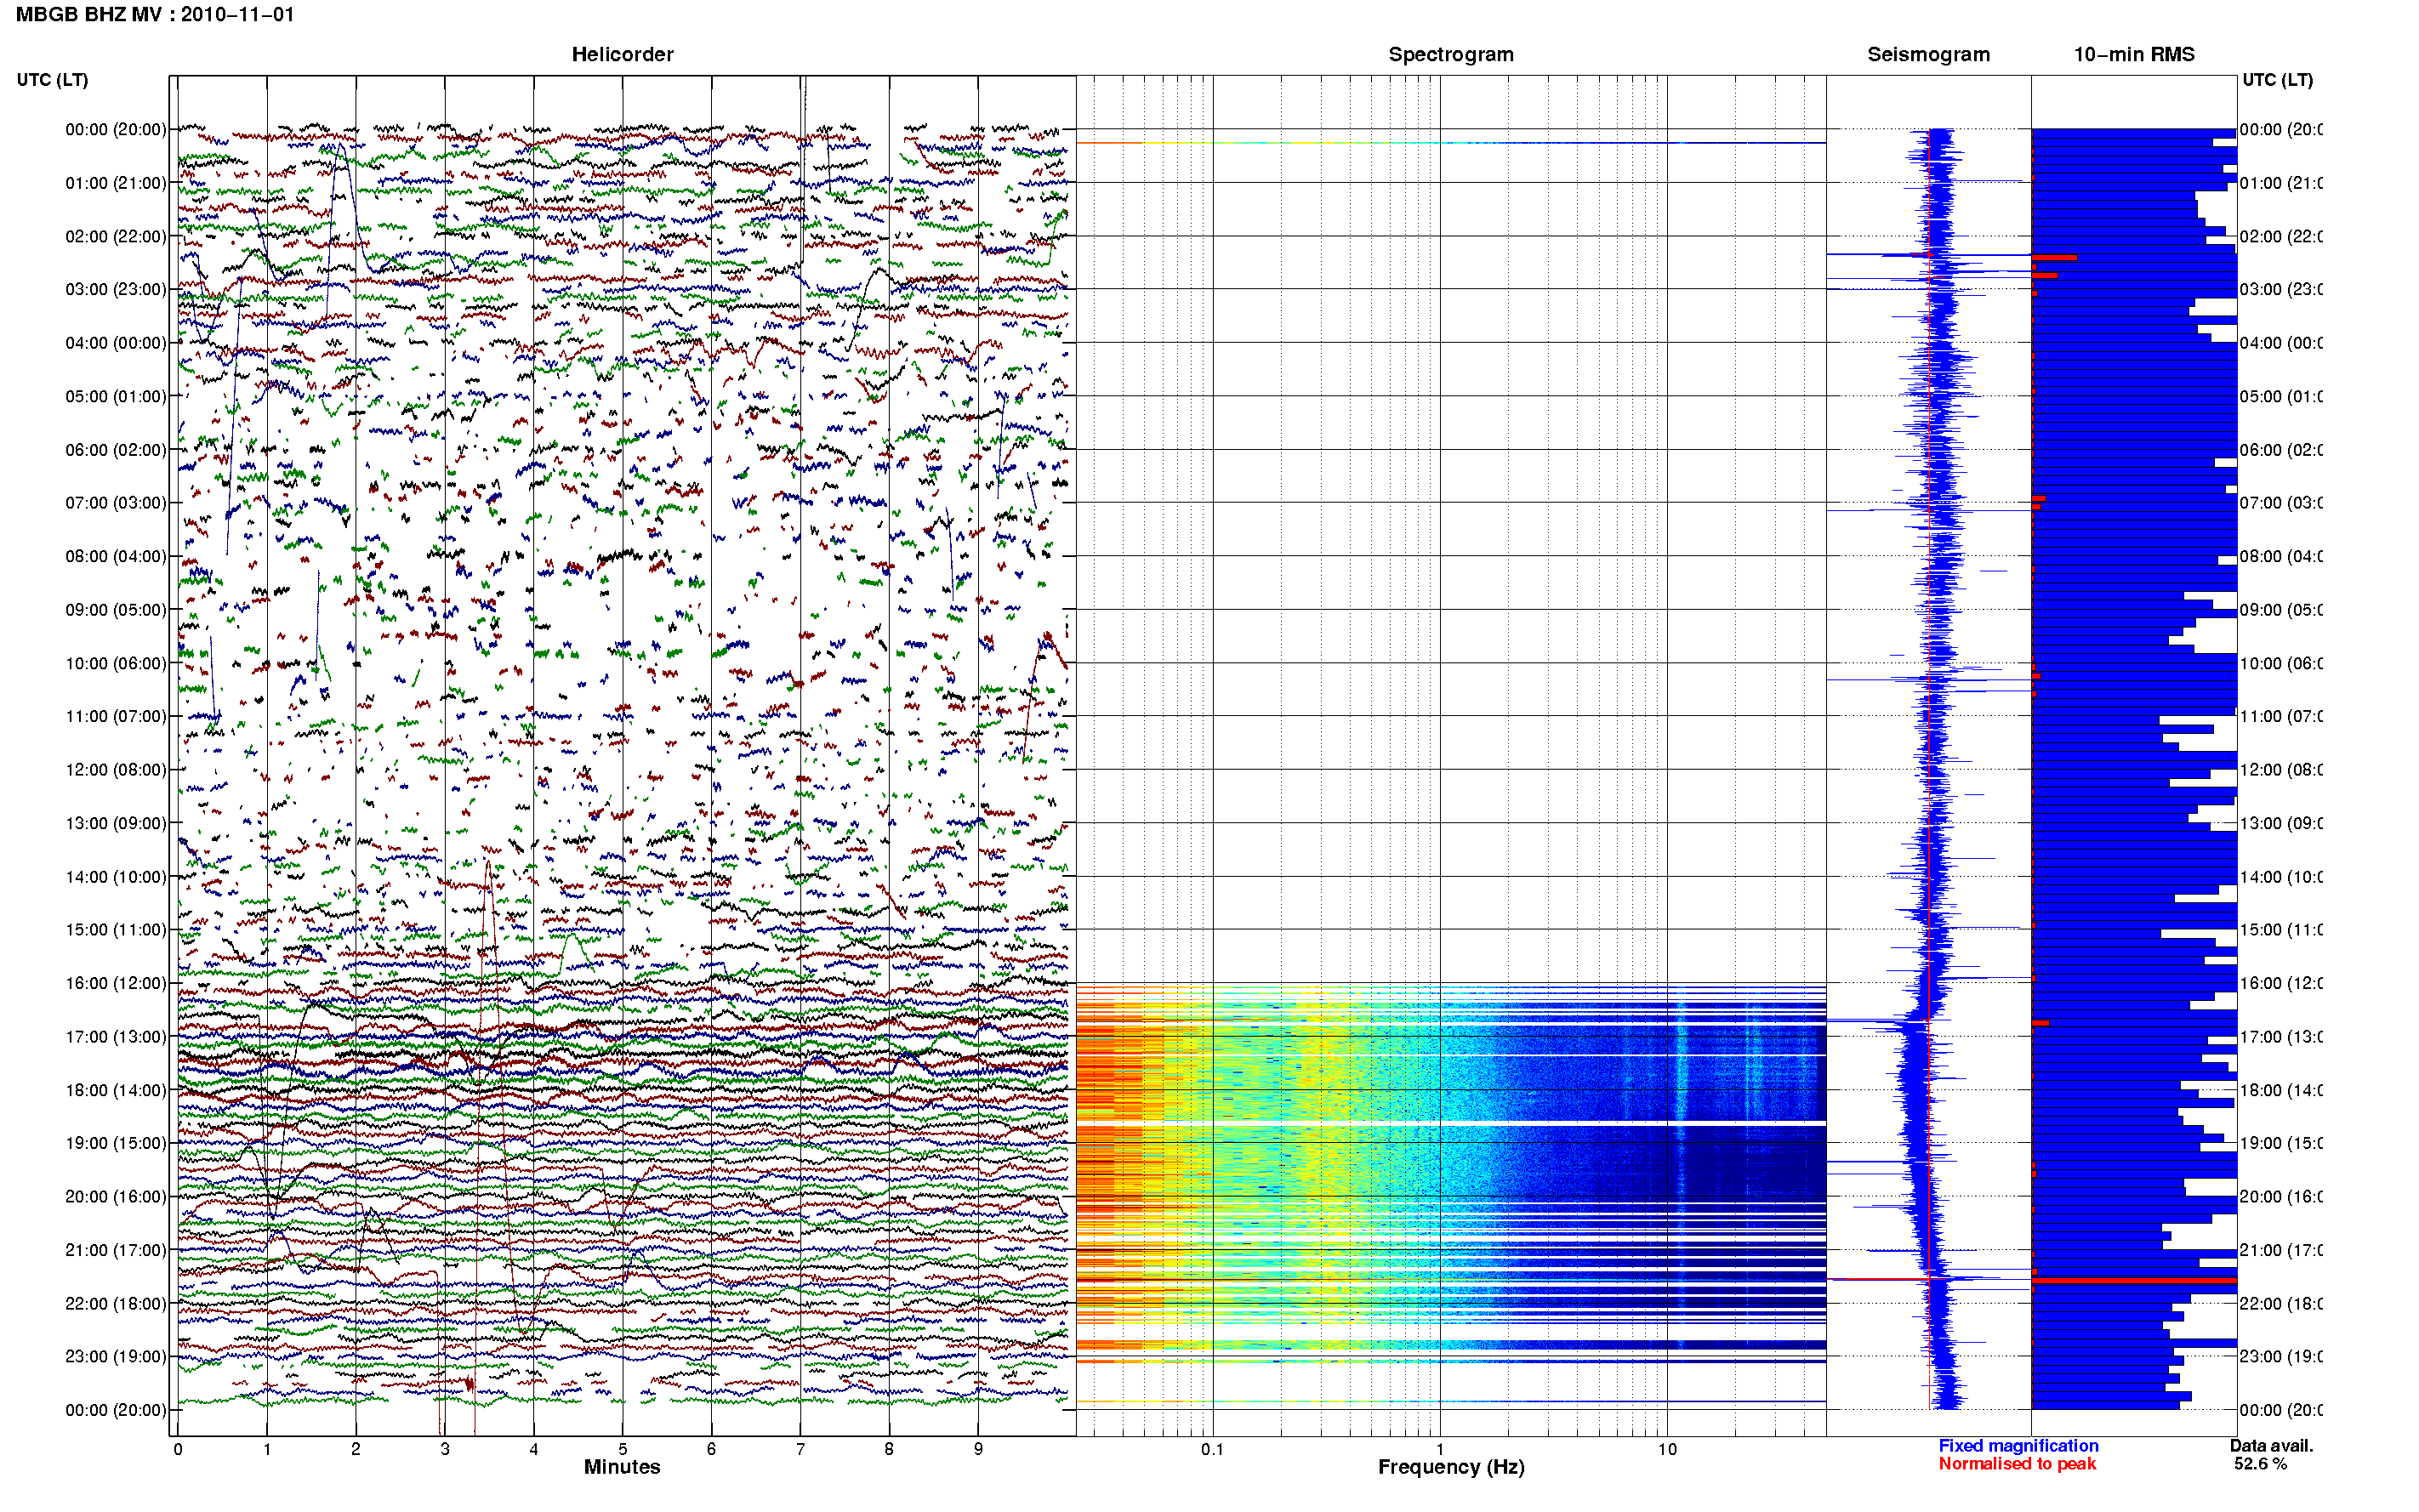2419x1512 pixels.
Task: Click the '06:00 (02:00)' left time label
Action: coord(116,450)
